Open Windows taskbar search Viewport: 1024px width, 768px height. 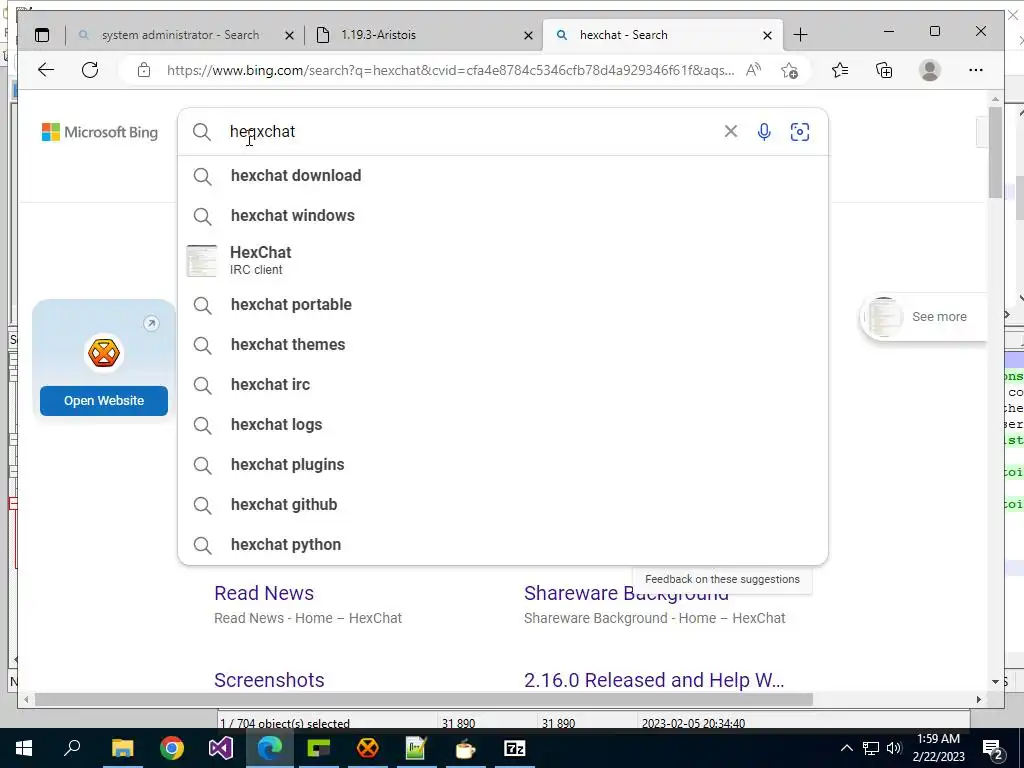72,748
